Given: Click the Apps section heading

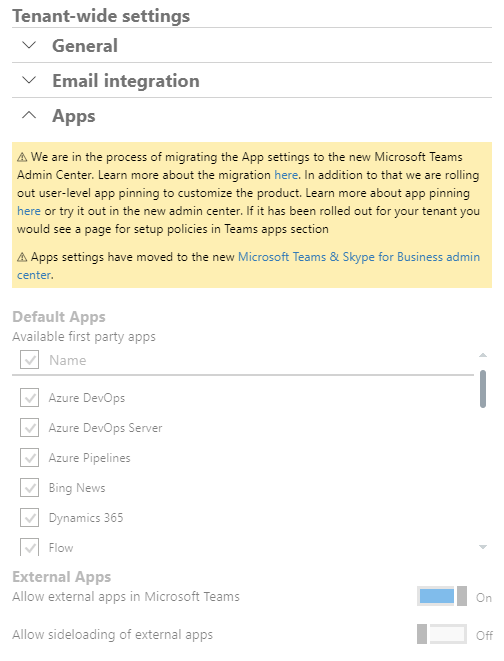Looking at the screenshot, I should click(x=74, y=116).
